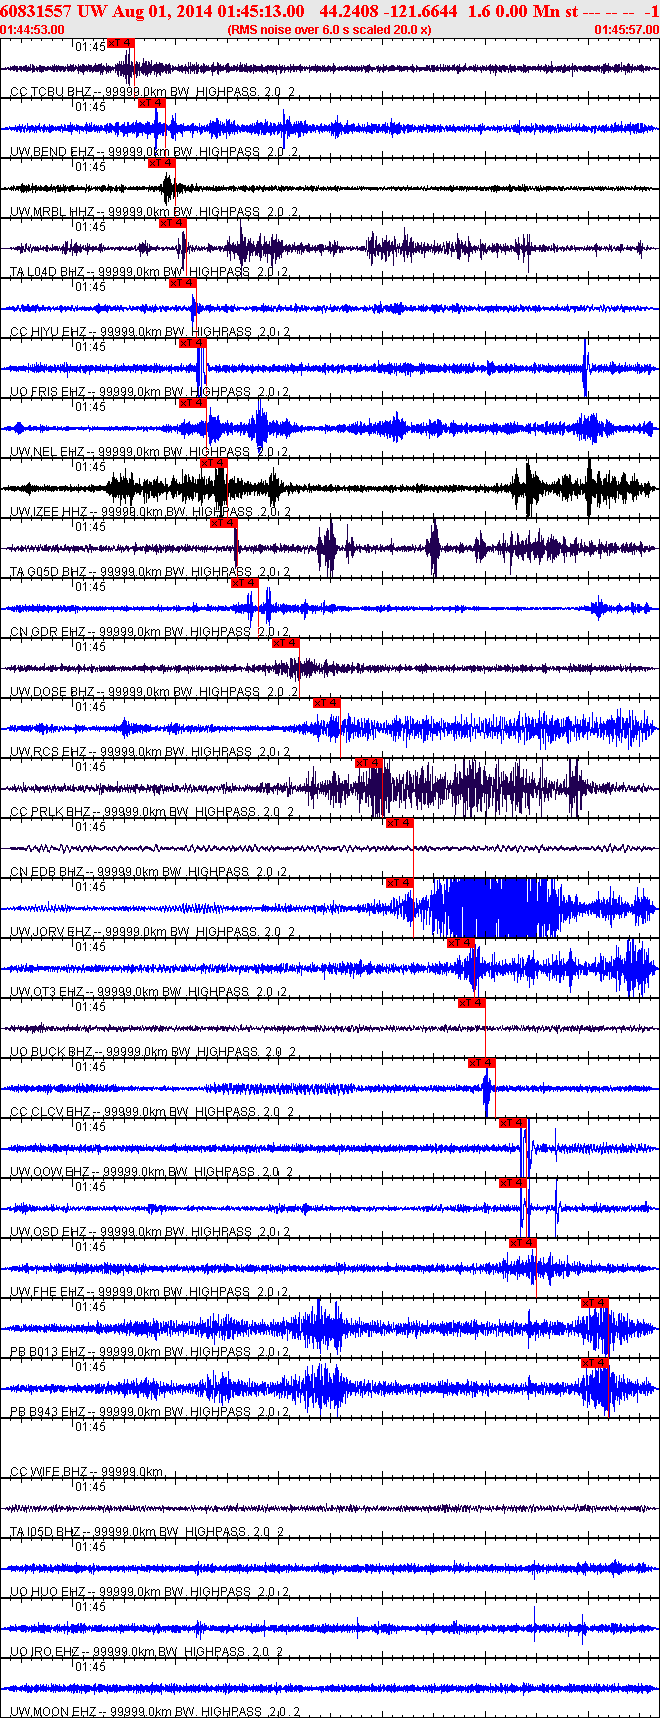Click the red pick flag on UO.FRIS trace
660x1718 pixels.
[192, 343]
